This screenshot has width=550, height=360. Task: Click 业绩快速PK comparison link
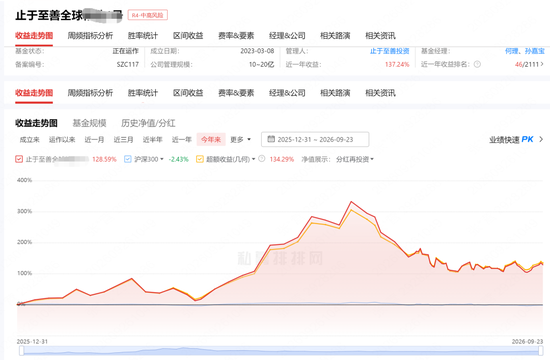511,140
